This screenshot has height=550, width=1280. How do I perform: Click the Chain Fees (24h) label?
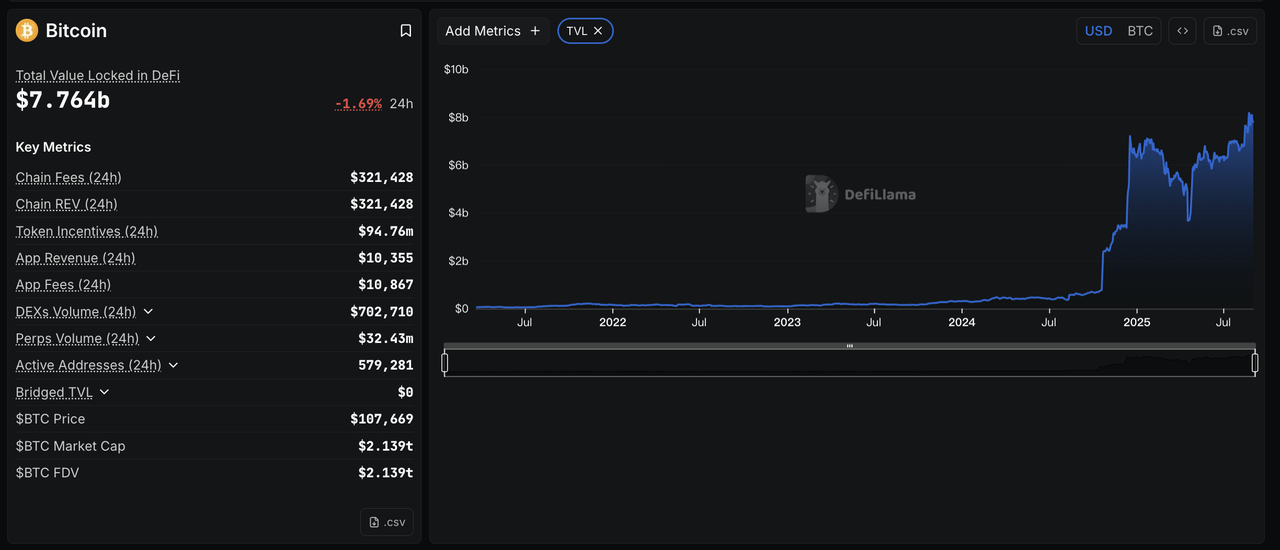point(69,178)
